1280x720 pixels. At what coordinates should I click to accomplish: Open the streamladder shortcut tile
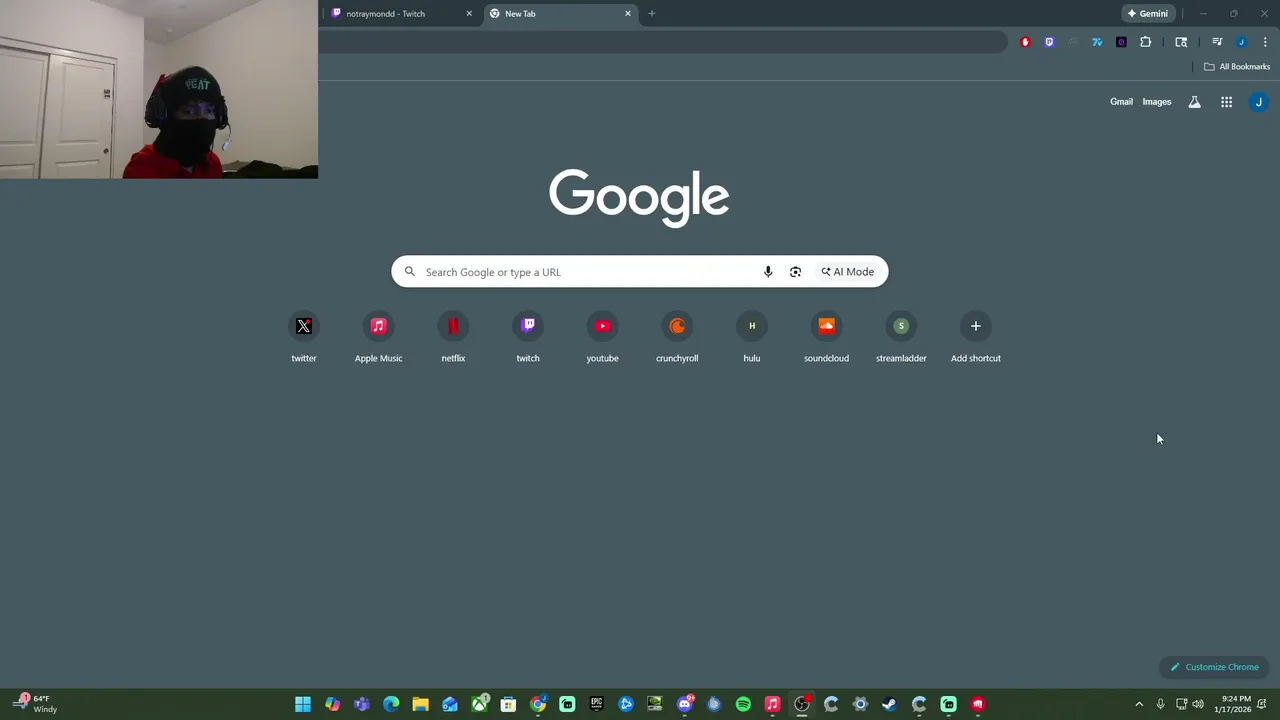[901, 338]
